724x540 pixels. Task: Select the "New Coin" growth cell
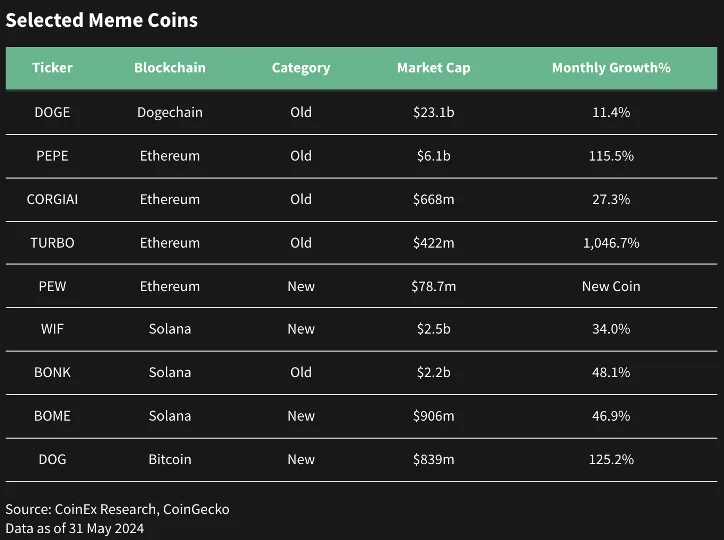point(611,286)
